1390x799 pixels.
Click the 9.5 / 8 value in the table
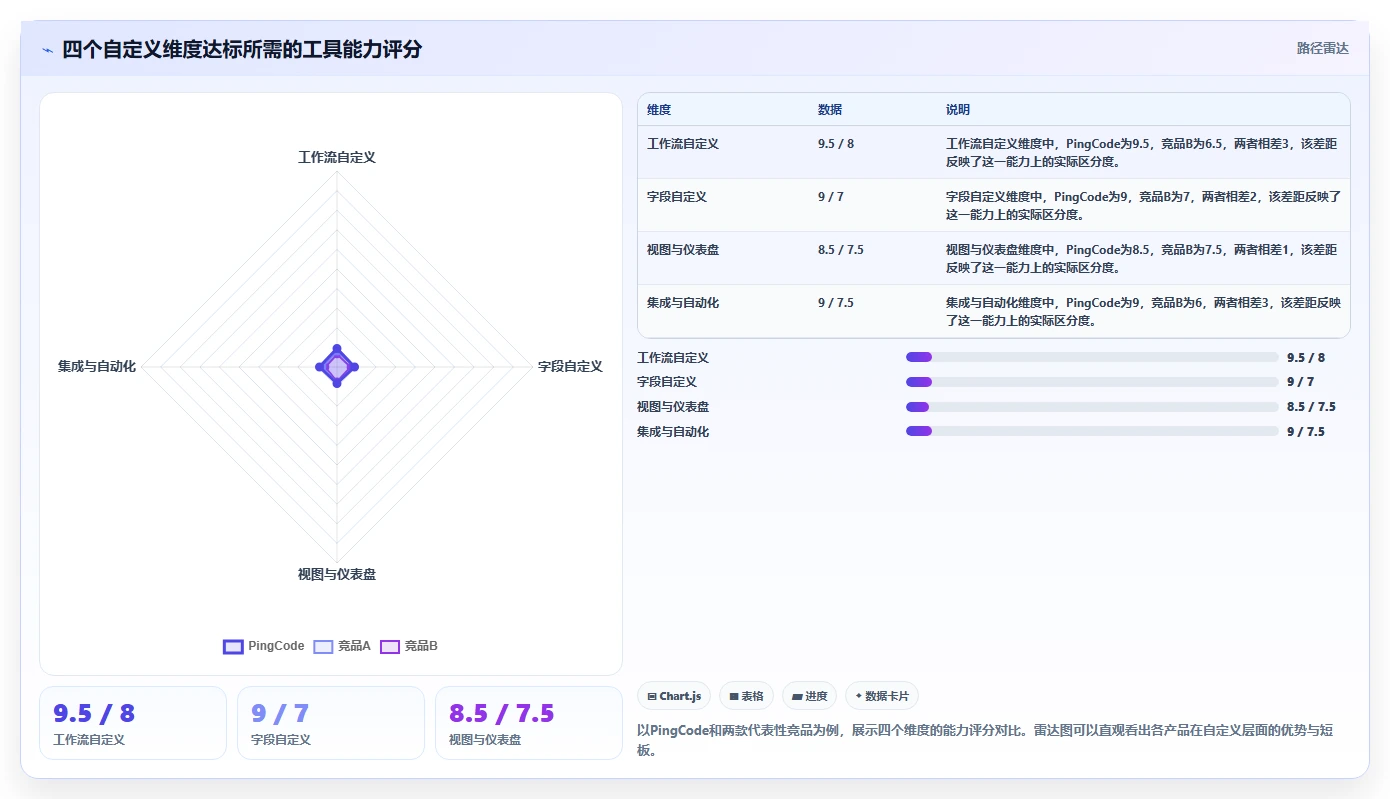836,144
